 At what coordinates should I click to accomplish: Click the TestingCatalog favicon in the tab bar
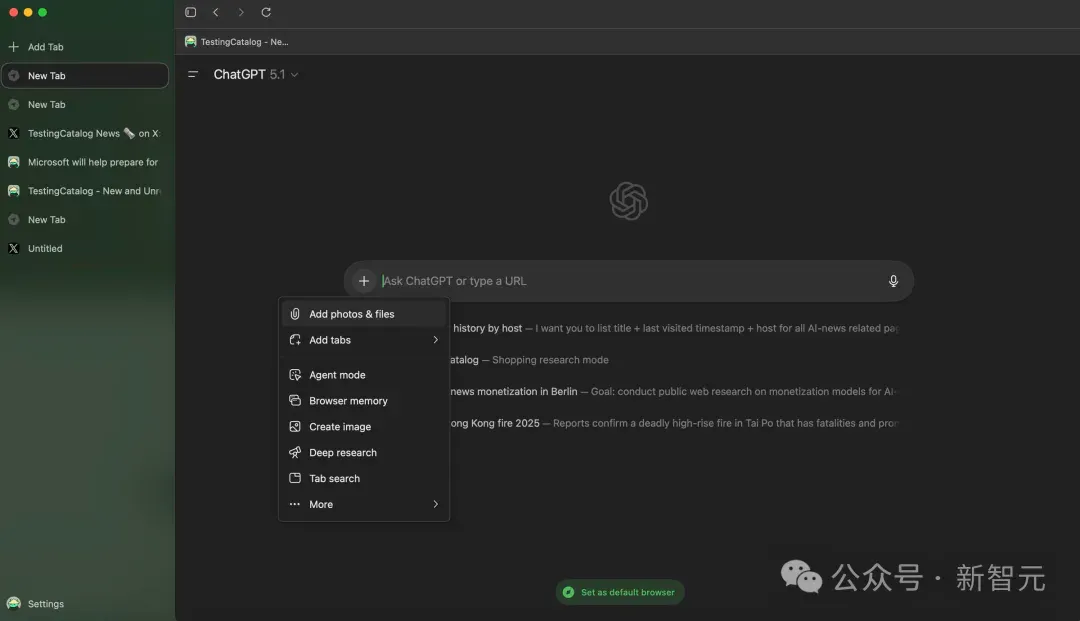coord(191,42)
